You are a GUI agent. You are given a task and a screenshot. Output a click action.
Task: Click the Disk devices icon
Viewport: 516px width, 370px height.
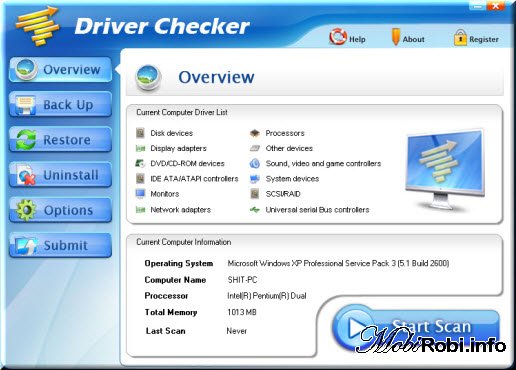(140, 133)
